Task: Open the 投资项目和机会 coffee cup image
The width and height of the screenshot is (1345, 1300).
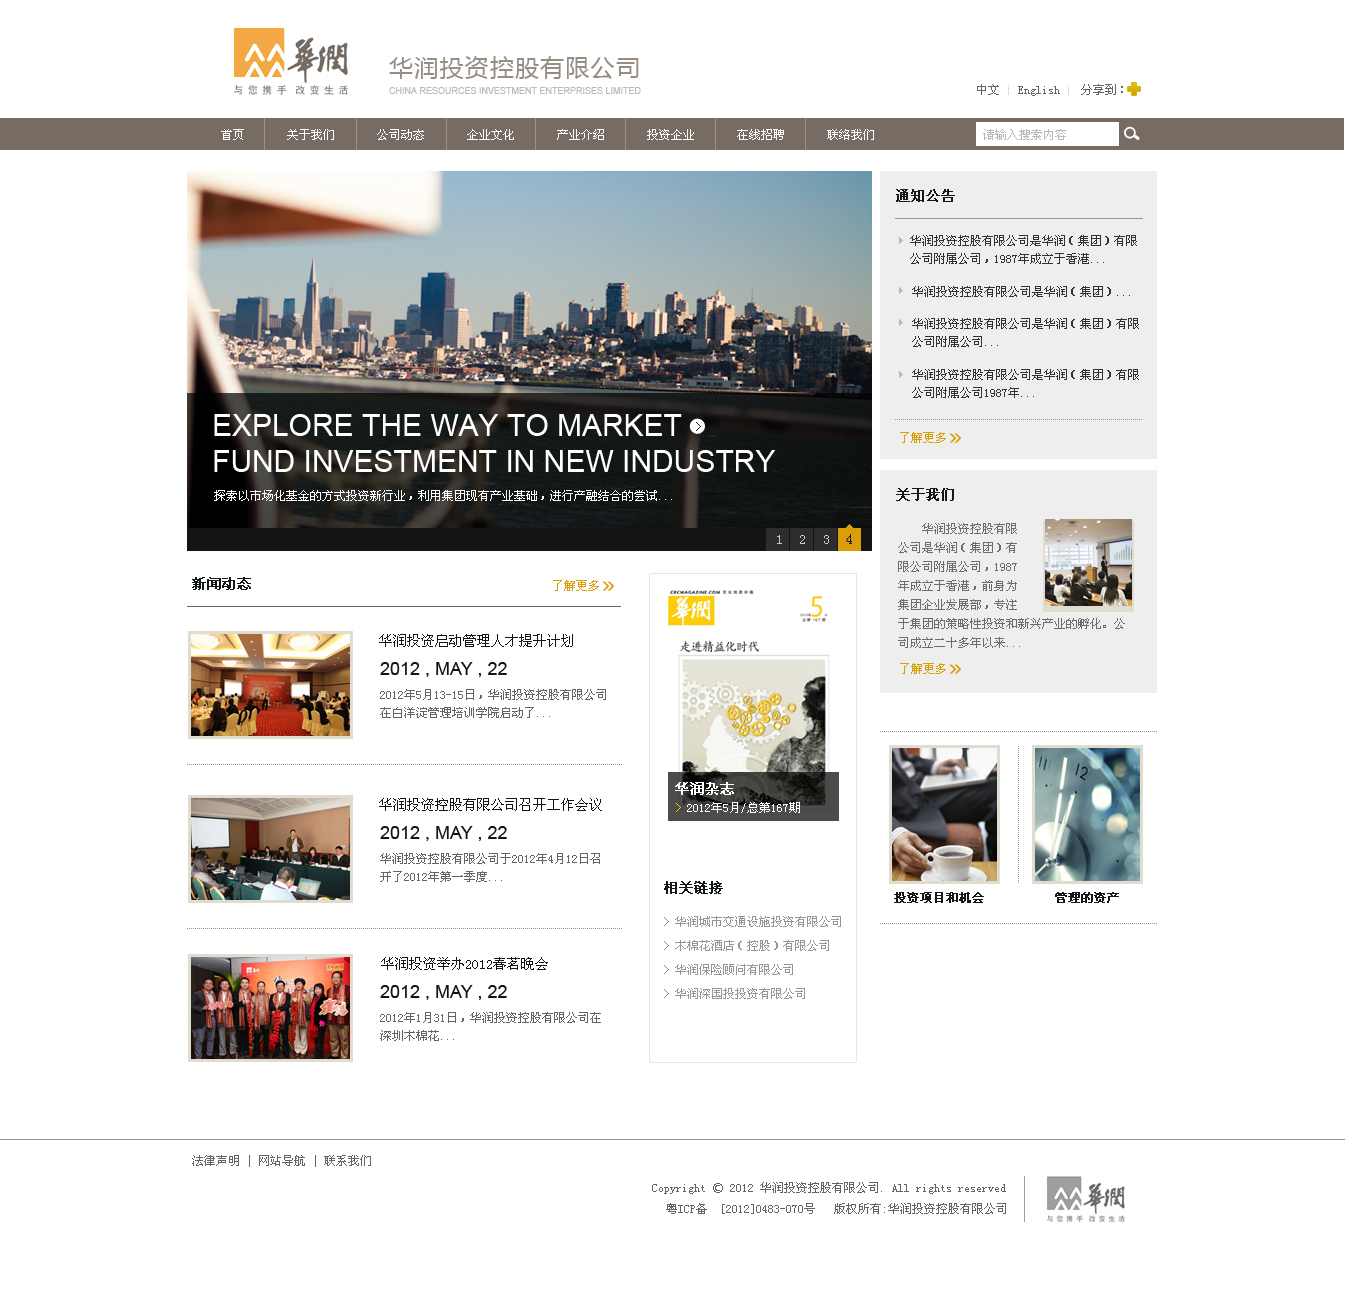Action: coord(944,814)
